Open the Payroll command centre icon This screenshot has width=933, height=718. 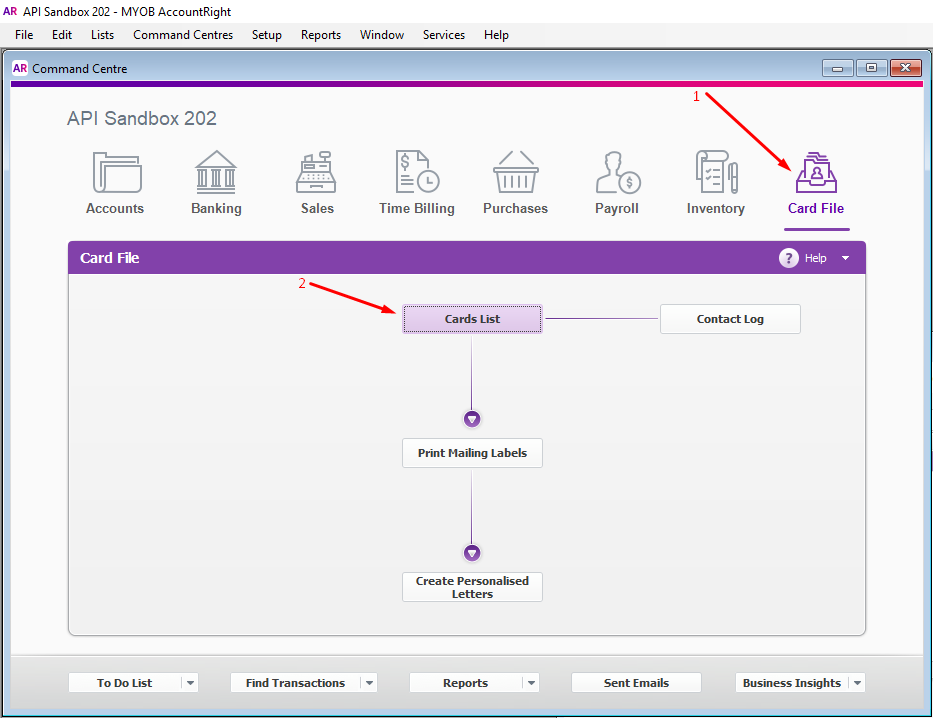(x=618, y=173)
